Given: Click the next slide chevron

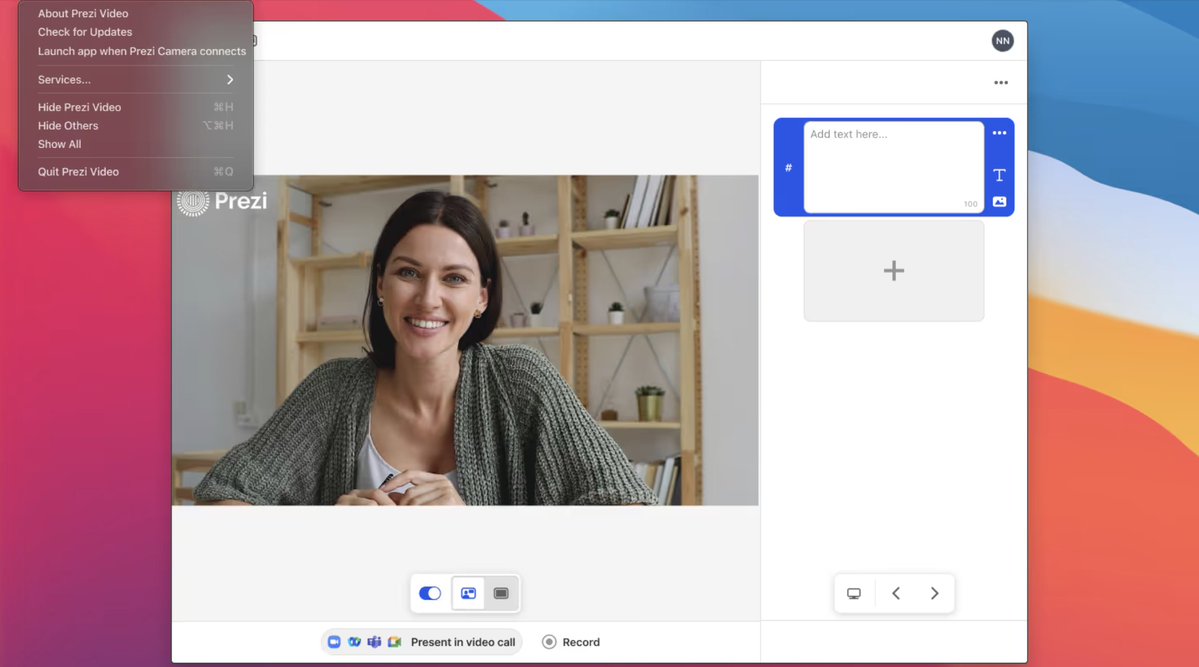Looking at the screenshot, I should tap(934, 592).
